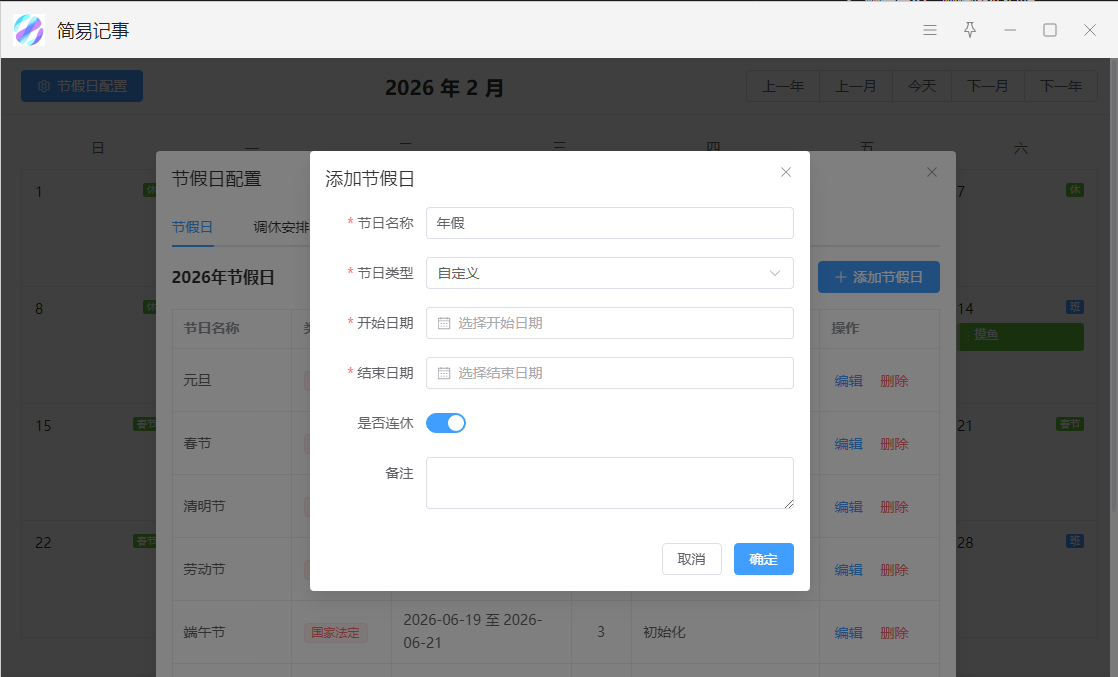This screenshot has width=1118, height=677.
Task: Switch to the 调休安排 tab
Action: pos(282,227)
